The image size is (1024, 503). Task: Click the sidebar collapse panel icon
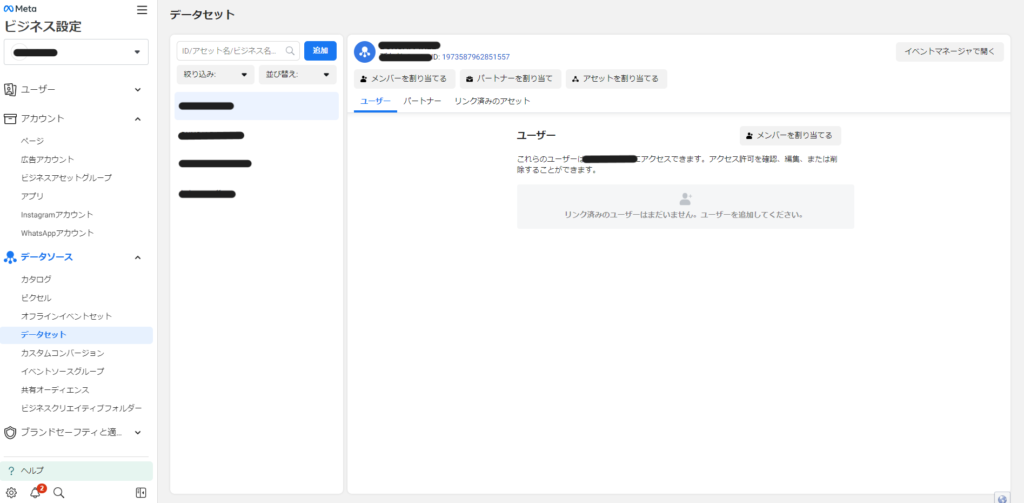(x=141, y=492)
